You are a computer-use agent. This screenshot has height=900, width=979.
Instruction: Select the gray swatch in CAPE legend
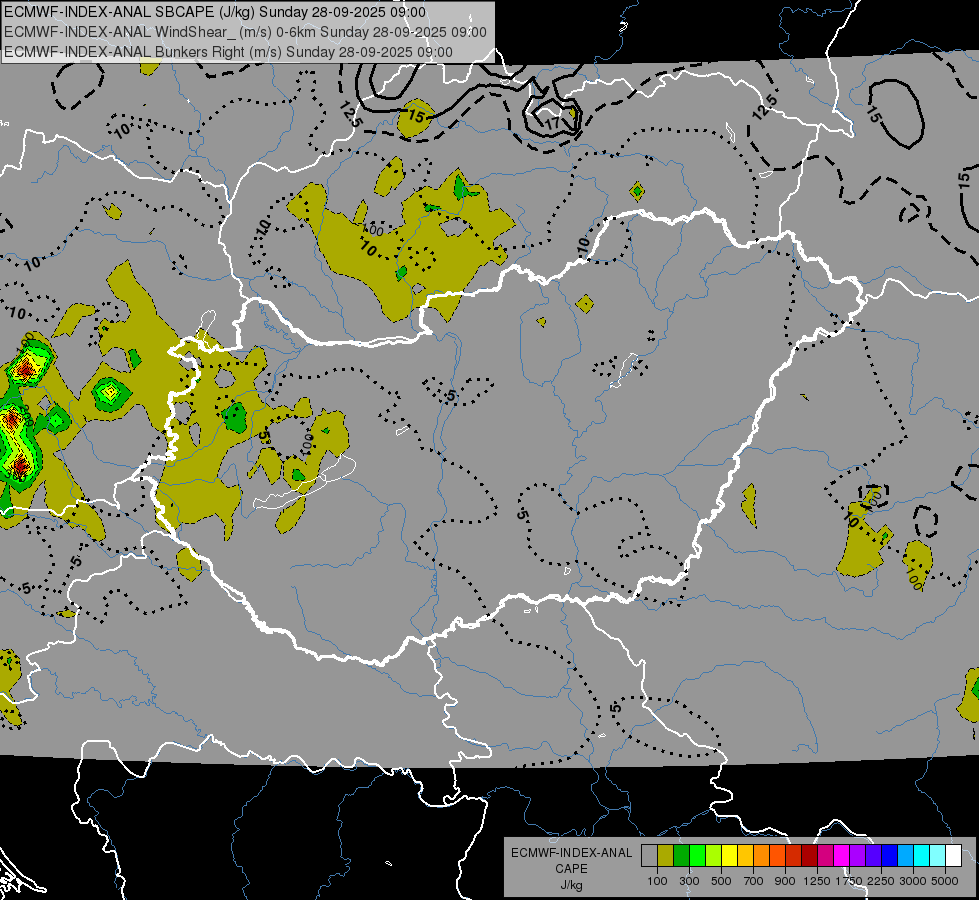tap(649, 855)
